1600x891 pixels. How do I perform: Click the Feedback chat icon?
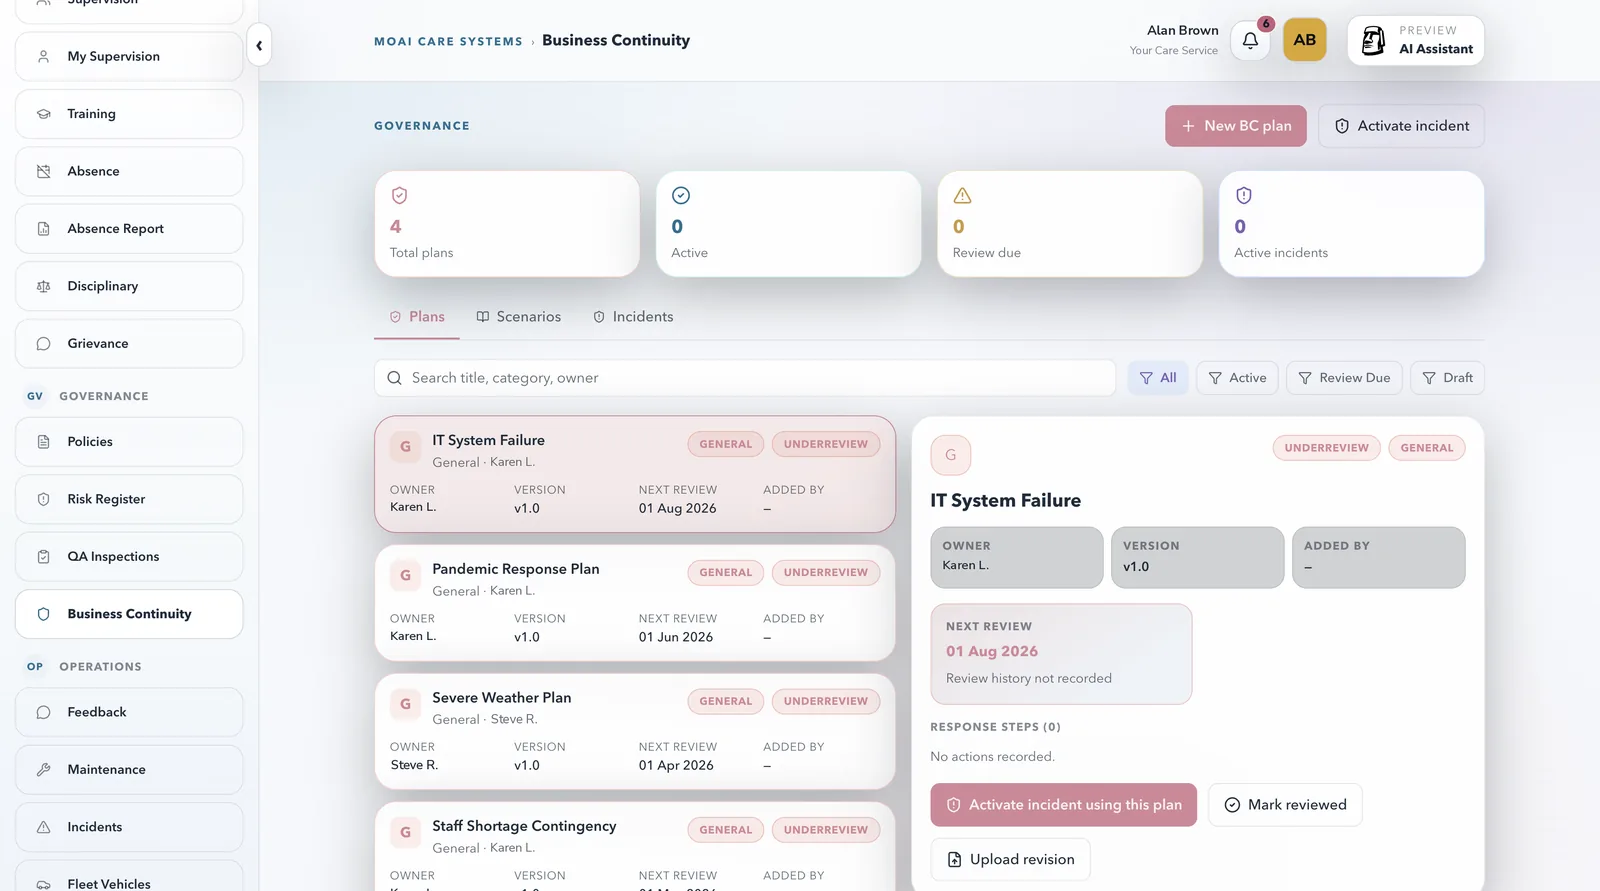point(43,712)
